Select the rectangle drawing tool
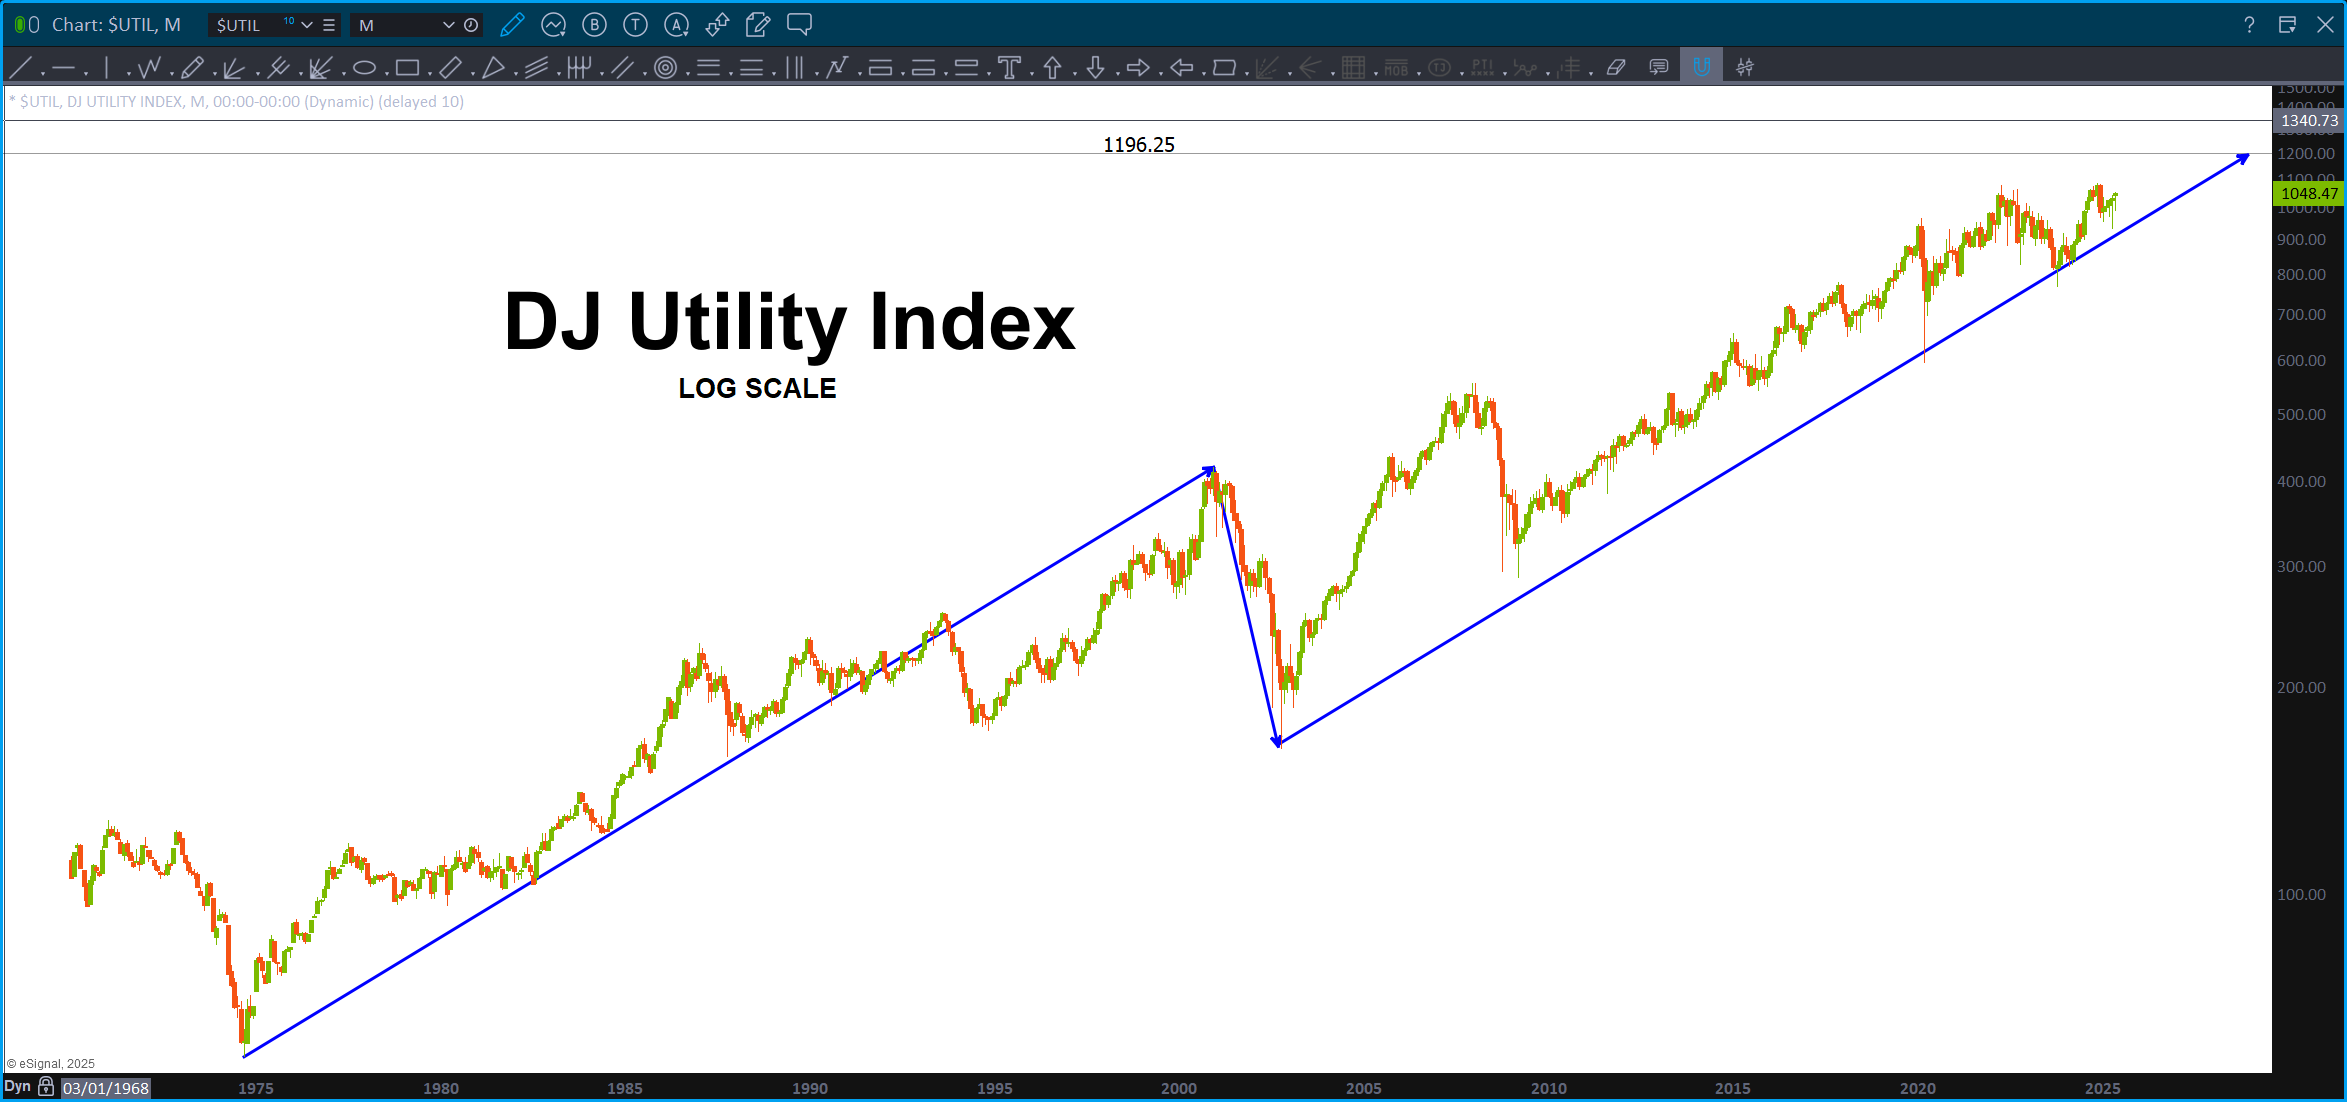 [x=407, y=68]
